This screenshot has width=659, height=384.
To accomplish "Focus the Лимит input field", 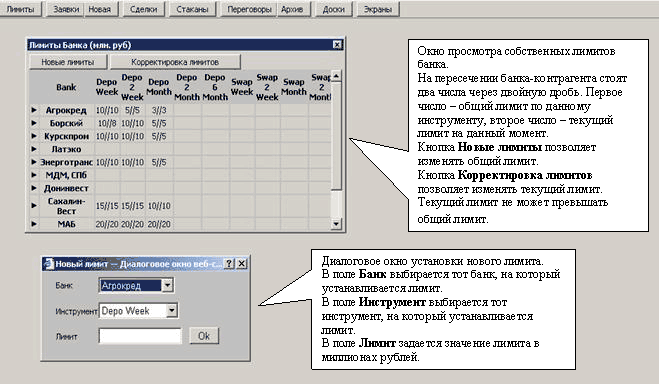I will pos(140,336).
